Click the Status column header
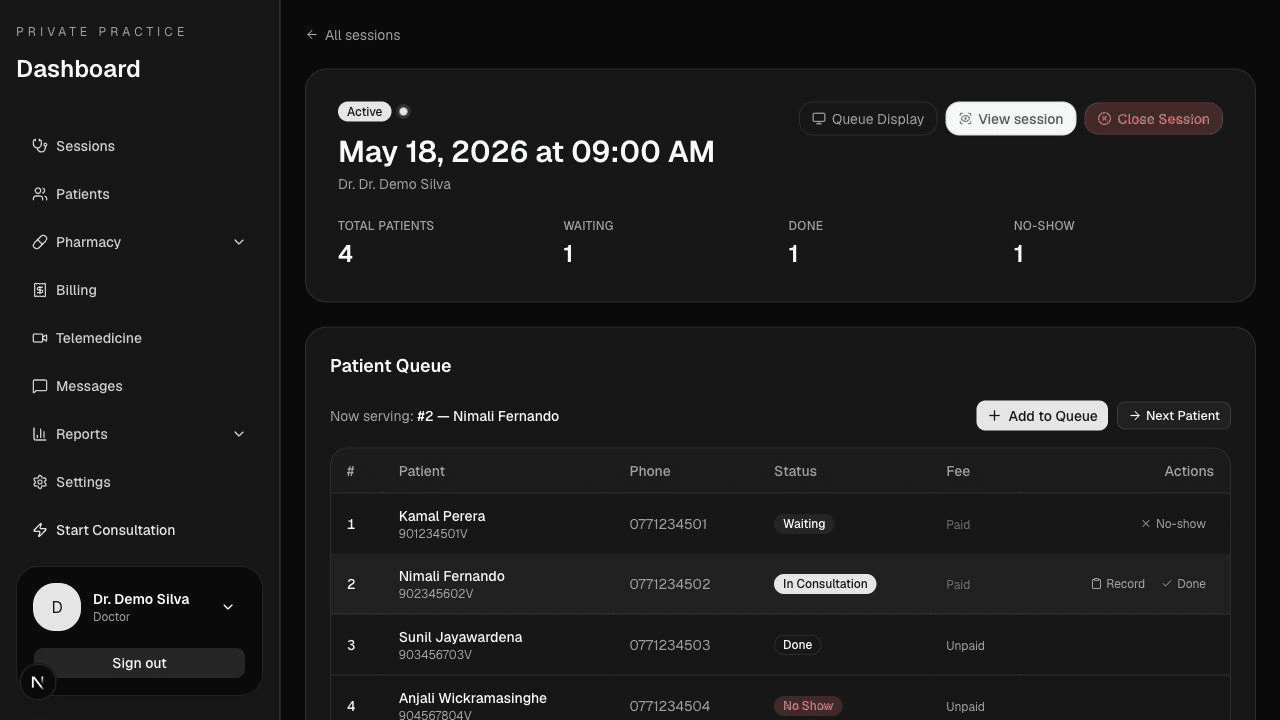The height and width of the screenshot is (720, 1280). (795, 471)
